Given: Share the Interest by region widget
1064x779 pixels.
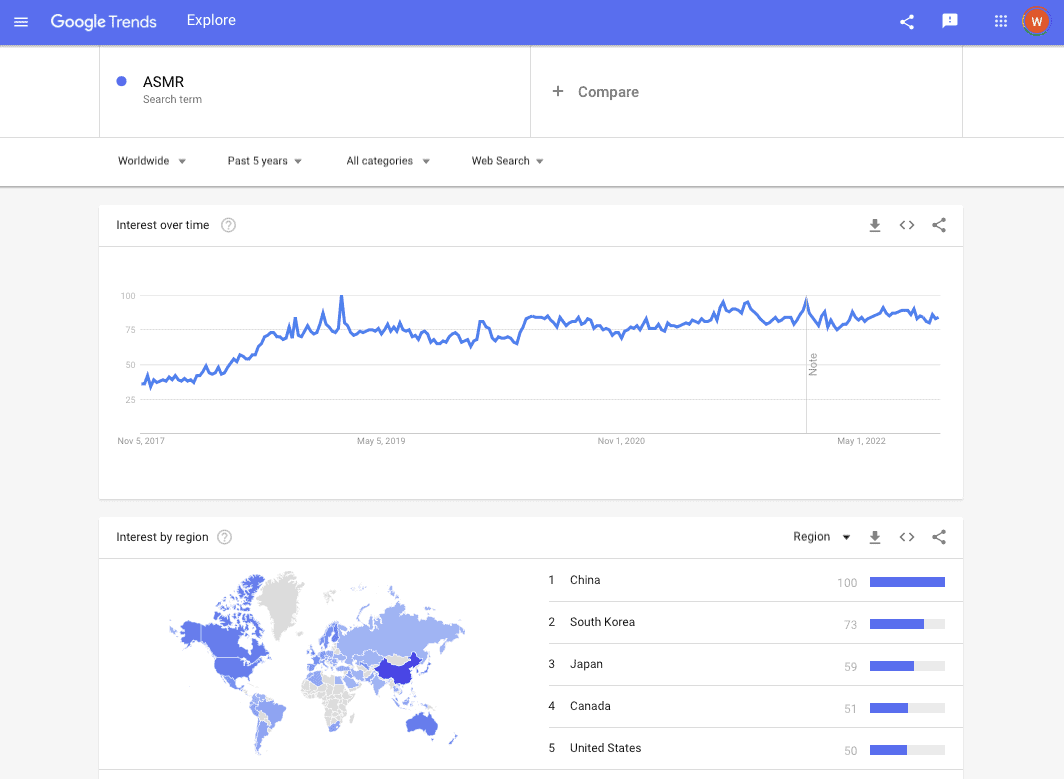Looking at the screenshot, I should pyautogui.click(x=938, y=537).
